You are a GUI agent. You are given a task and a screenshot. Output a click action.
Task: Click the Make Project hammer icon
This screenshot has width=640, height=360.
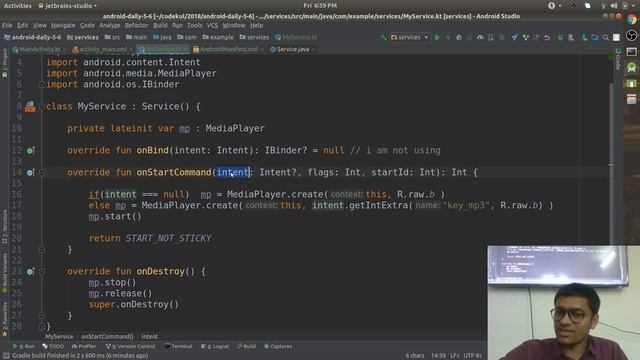click(x=383, y=37)
